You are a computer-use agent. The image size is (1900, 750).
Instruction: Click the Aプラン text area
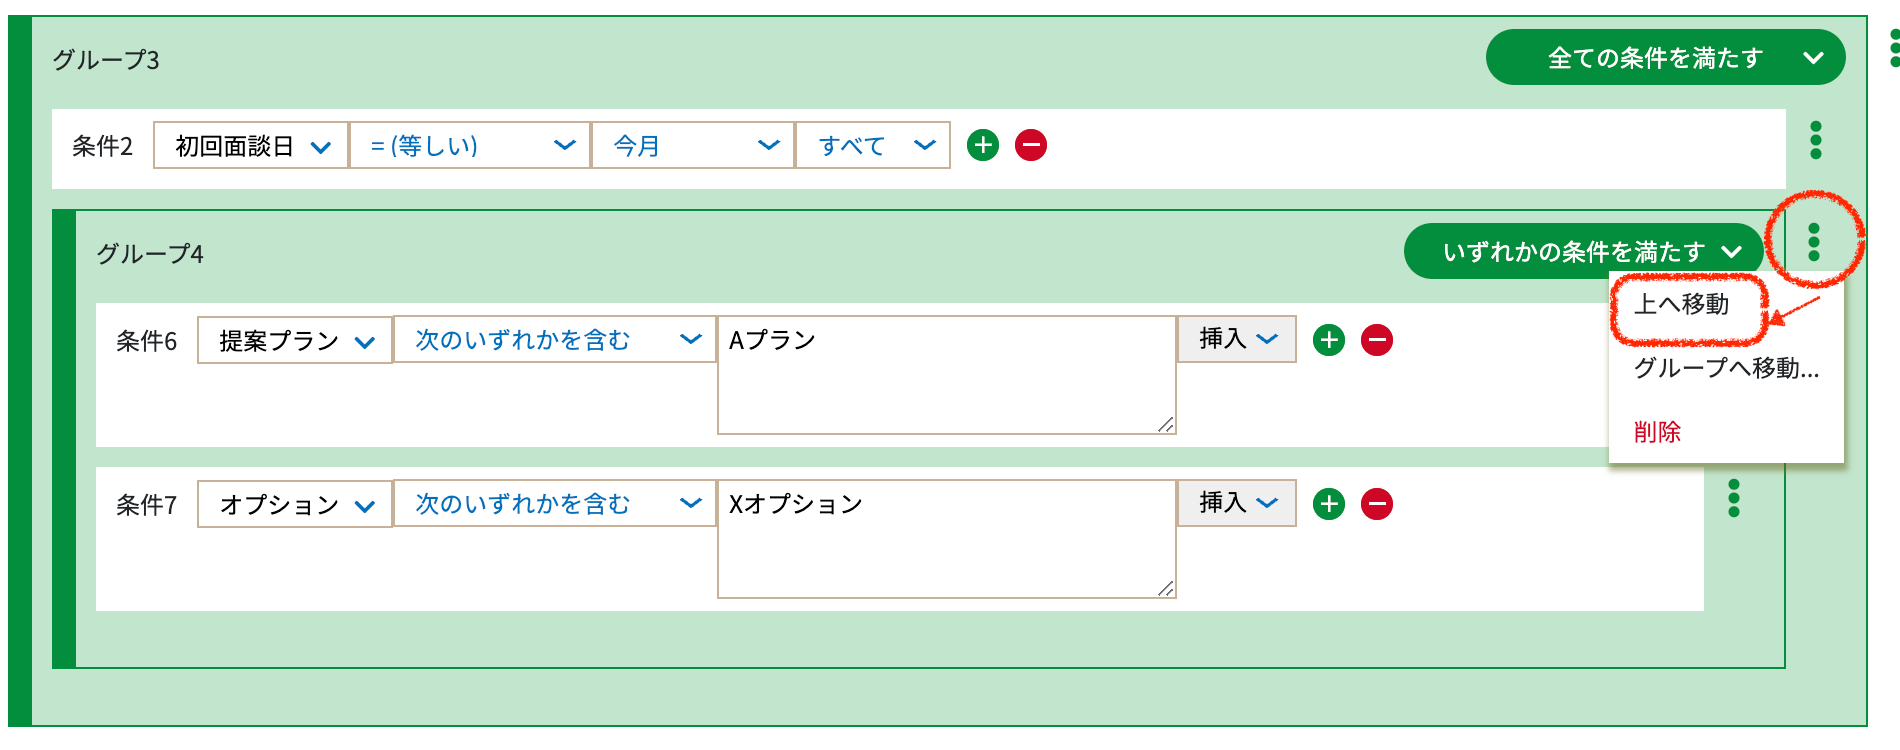947,375
